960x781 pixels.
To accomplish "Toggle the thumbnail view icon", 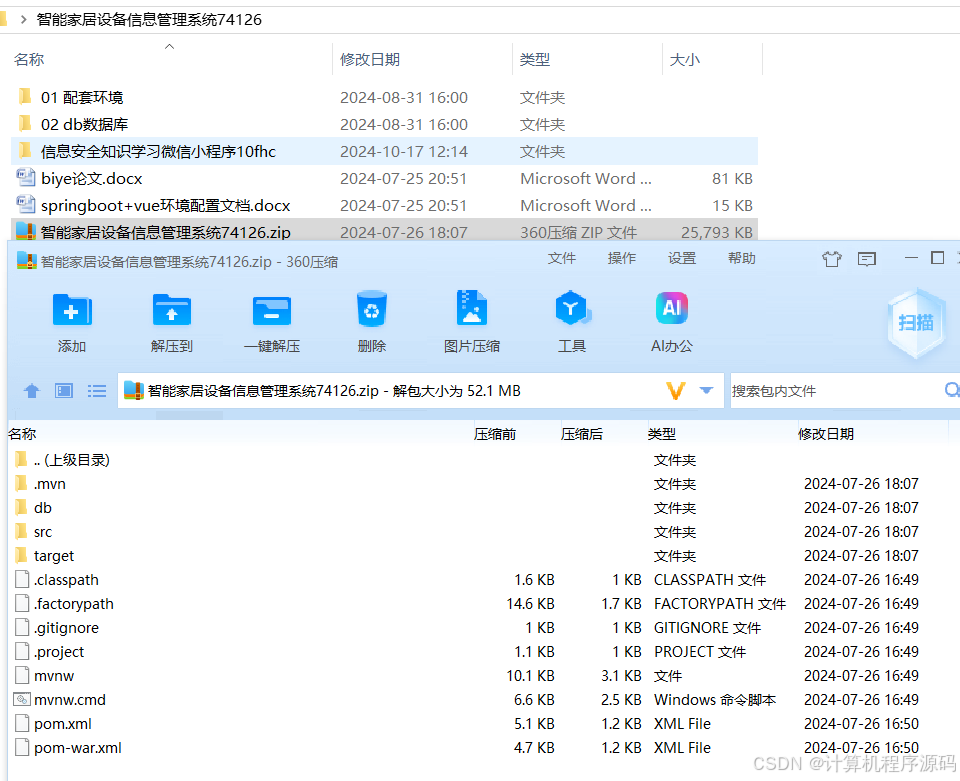I will tap(63, 391).
